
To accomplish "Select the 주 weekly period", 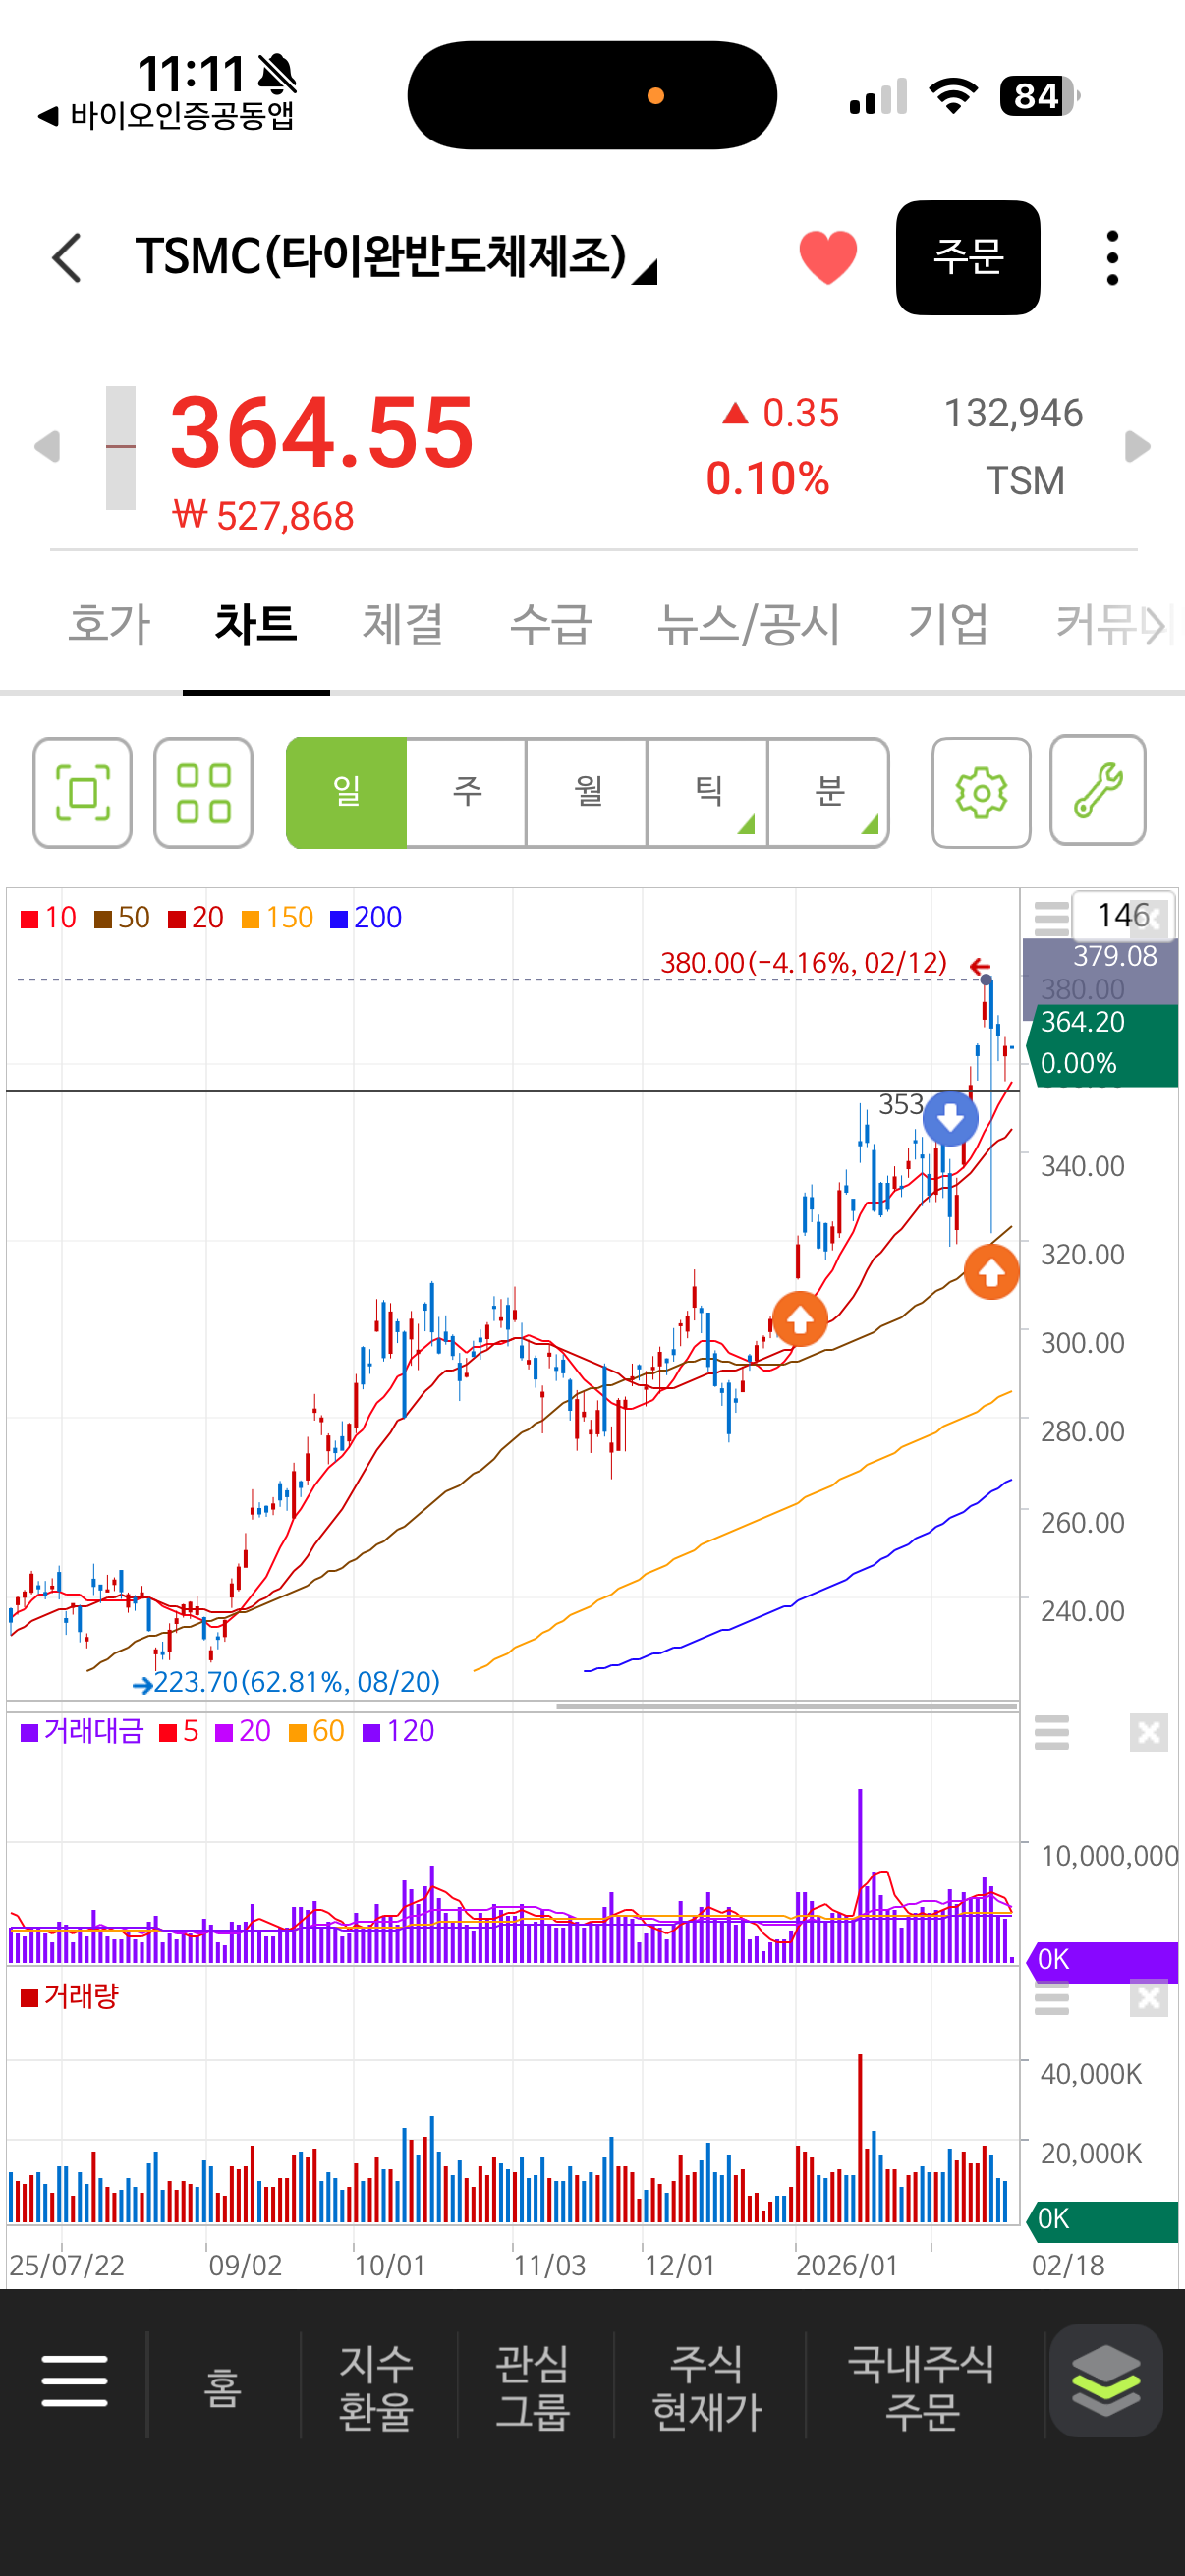I will tap(467, 793).
